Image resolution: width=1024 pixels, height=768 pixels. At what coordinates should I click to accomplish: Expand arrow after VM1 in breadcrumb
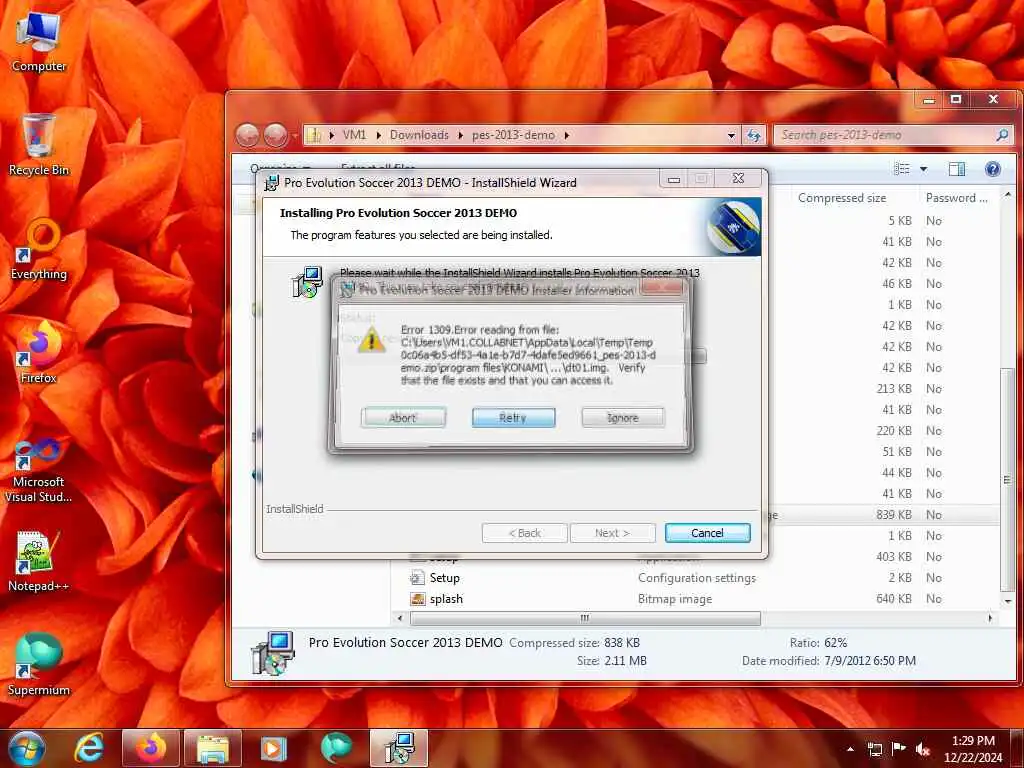pyautogui.click(x=379, y=135)
